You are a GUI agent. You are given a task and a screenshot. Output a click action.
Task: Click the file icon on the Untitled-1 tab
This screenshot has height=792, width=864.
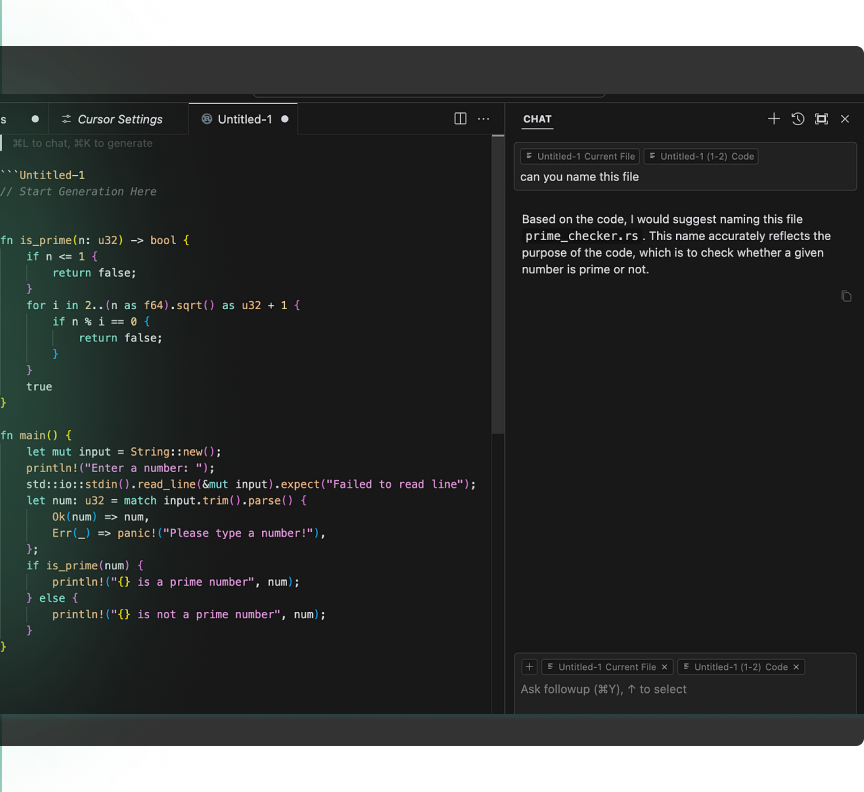click(207, 119)
